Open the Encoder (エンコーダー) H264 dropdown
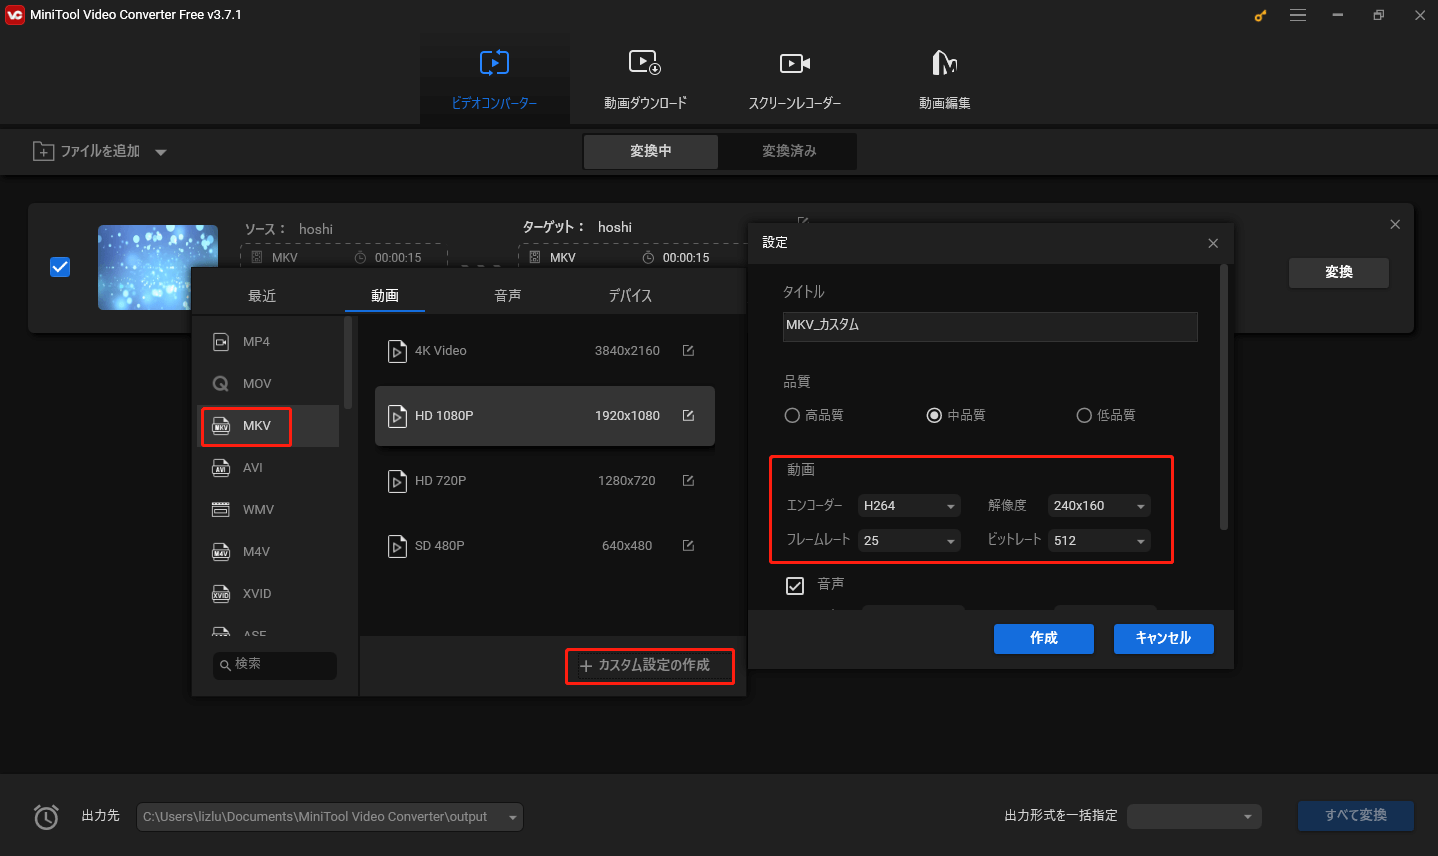This screenshot has width=1438, height=856. point(910,506)
